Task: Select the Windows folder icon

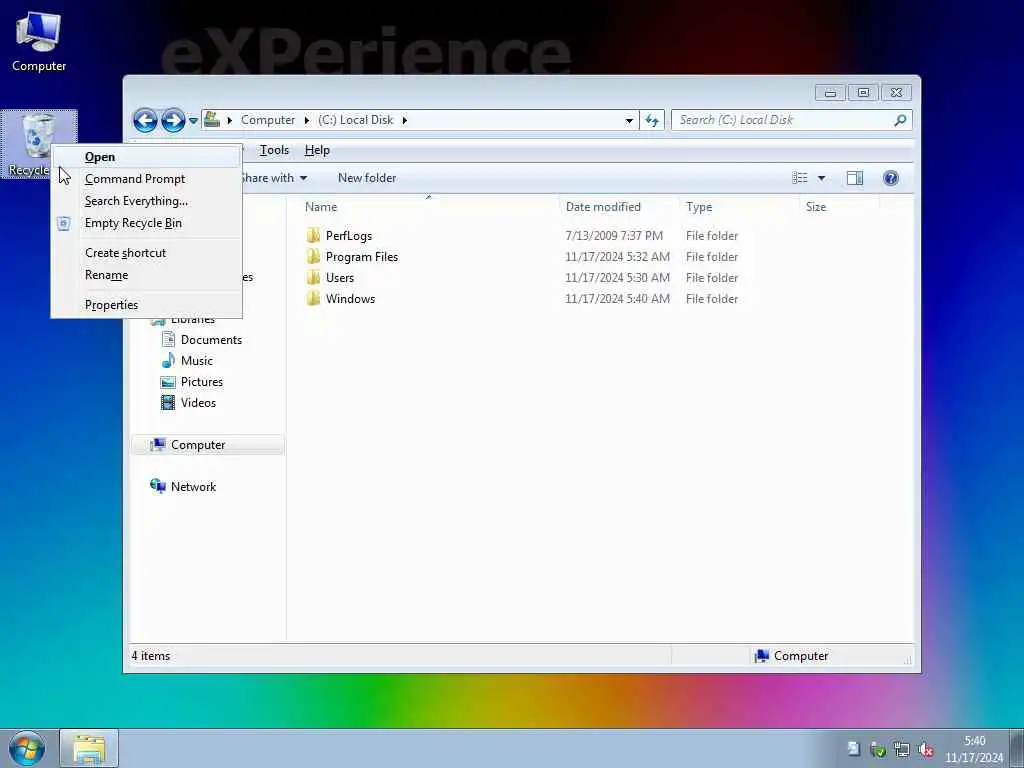Action: point(313,298)
